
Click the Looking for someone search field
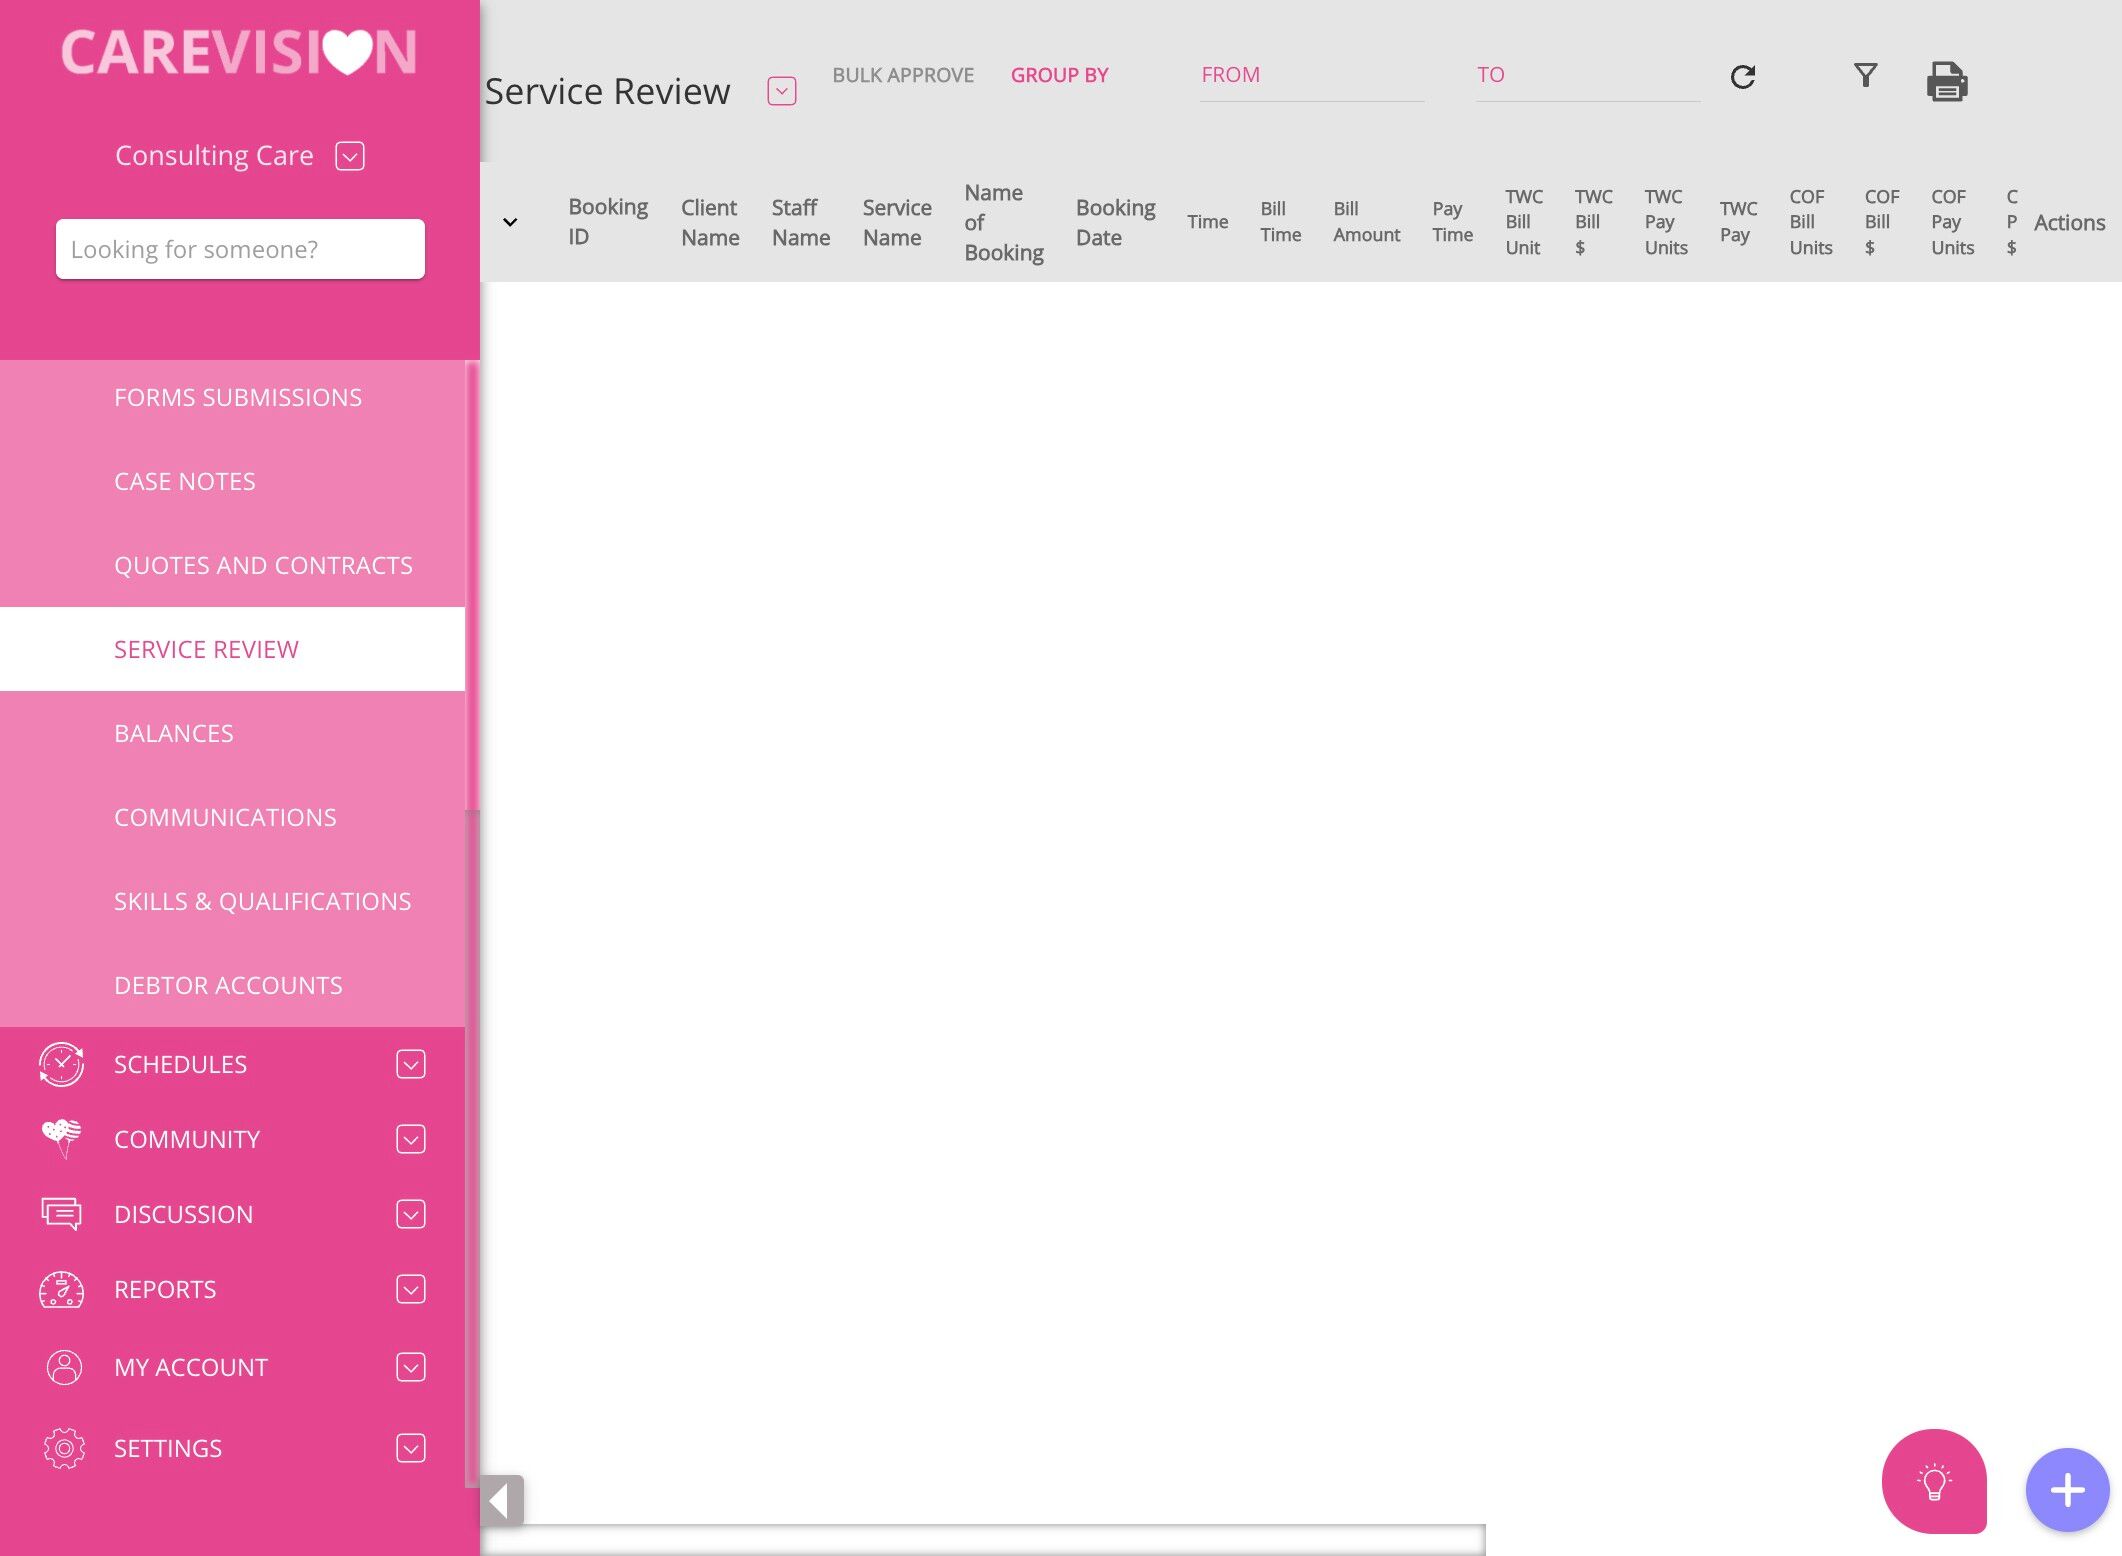240,249
